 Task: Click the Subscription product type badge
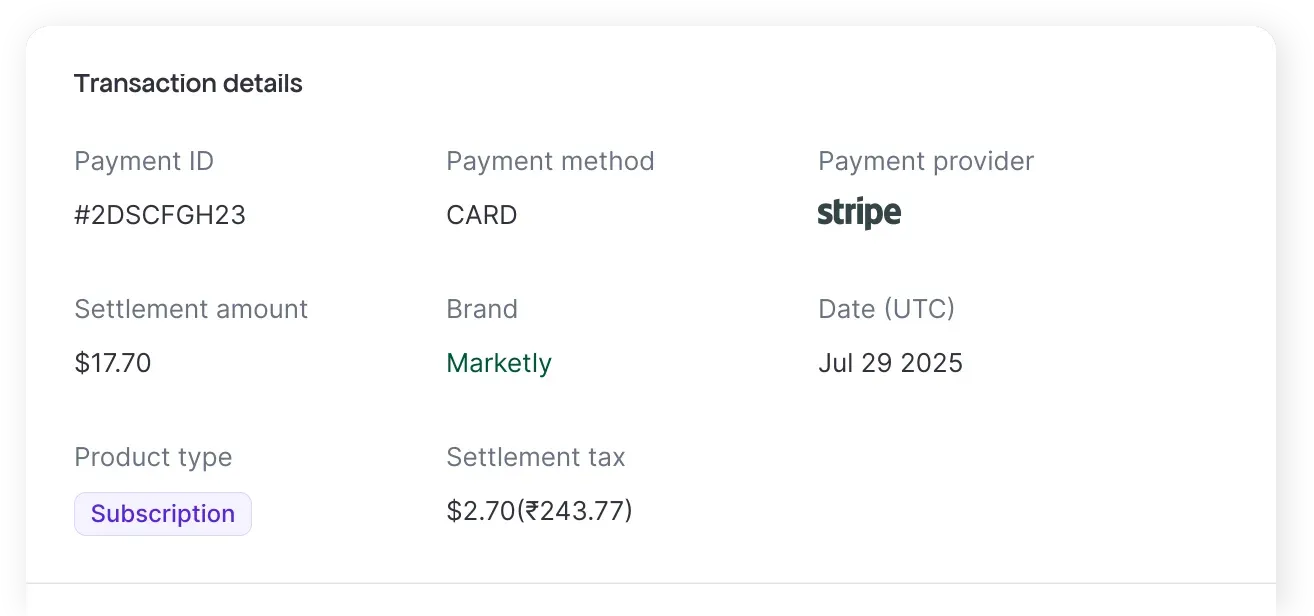point(163,514)
